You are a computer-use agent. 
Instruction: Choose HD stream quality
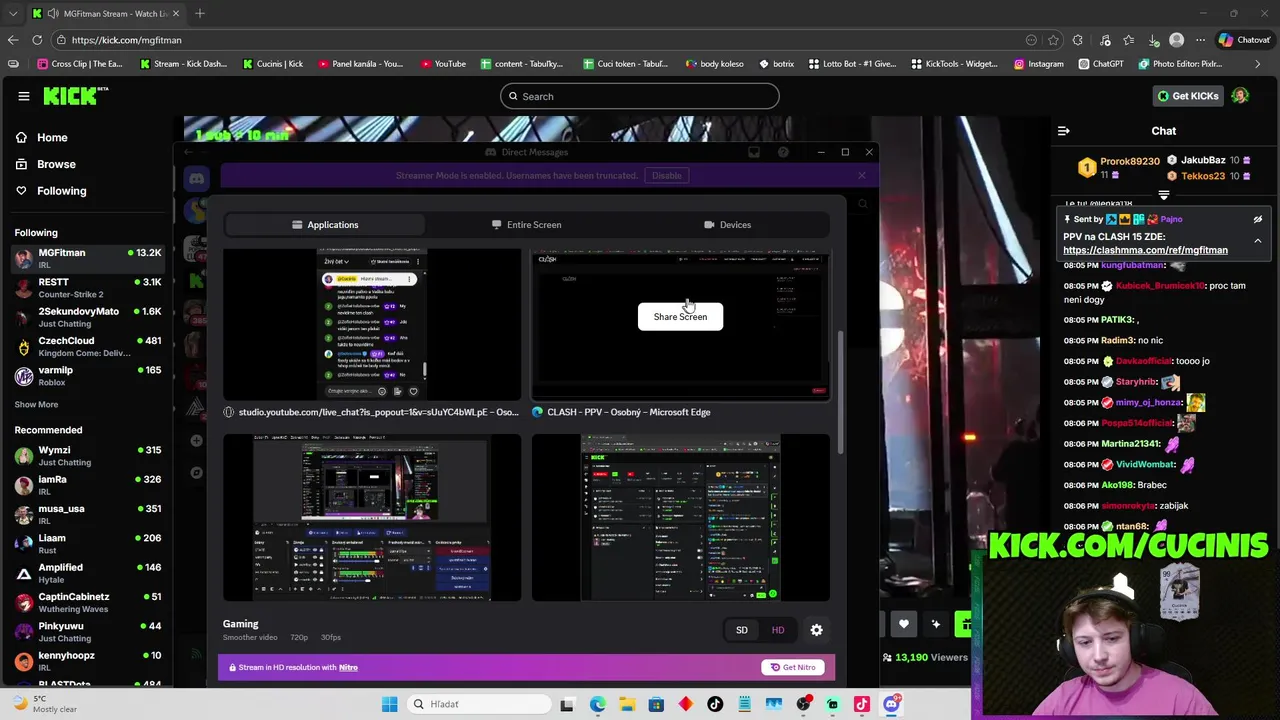778,630
